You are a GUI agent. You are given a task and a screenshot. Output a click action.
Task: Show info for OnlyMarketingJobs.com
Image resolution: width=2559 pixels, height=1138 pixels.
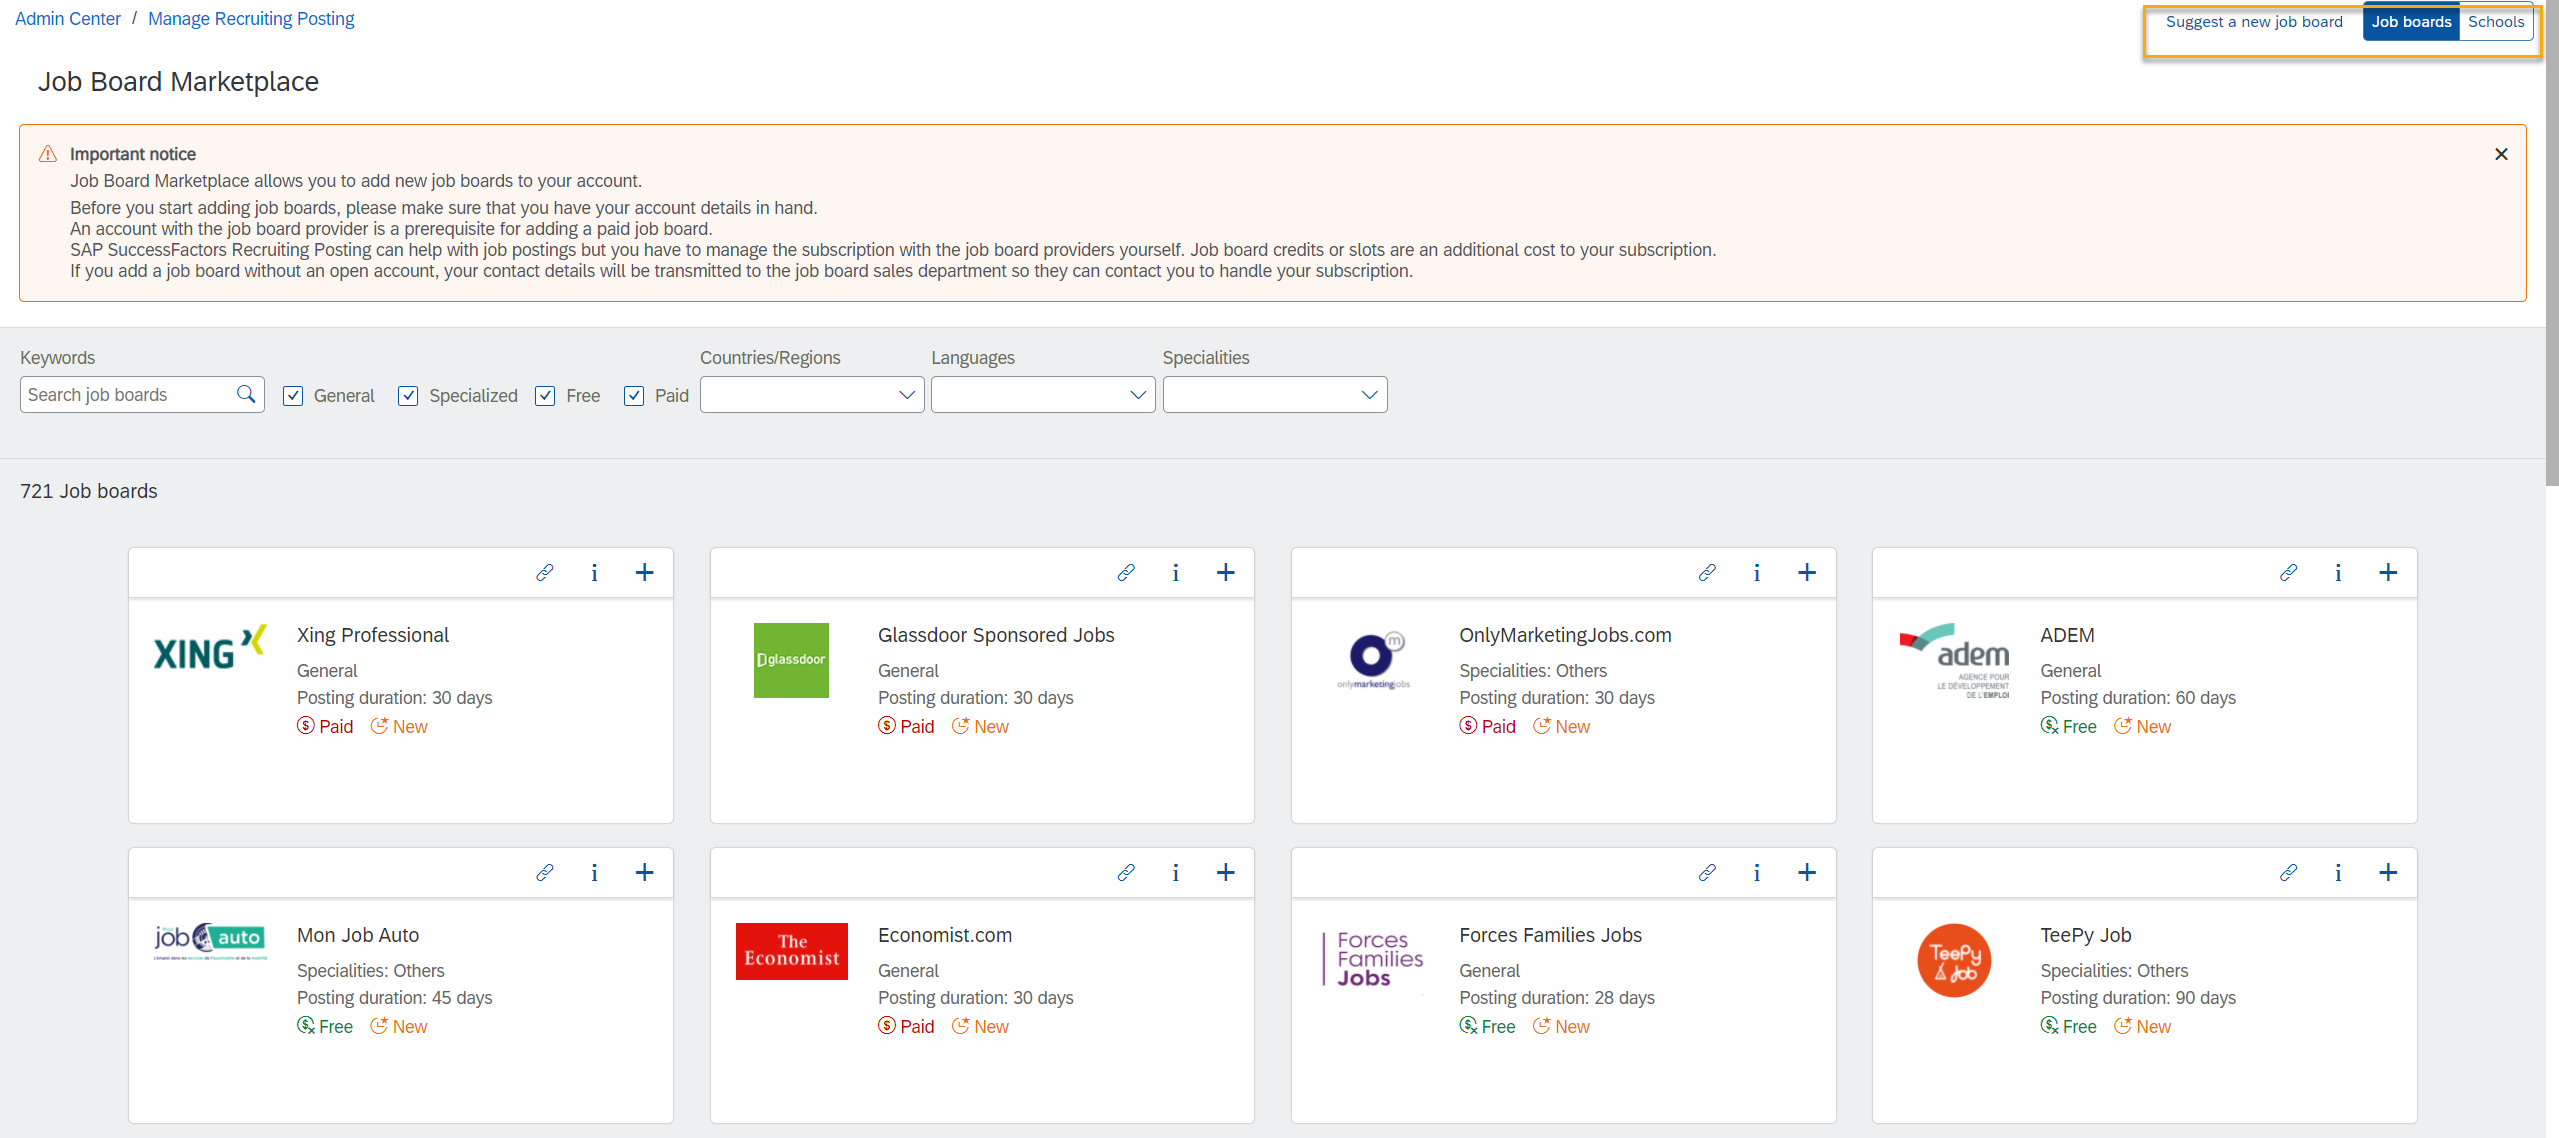[1756, 573]
